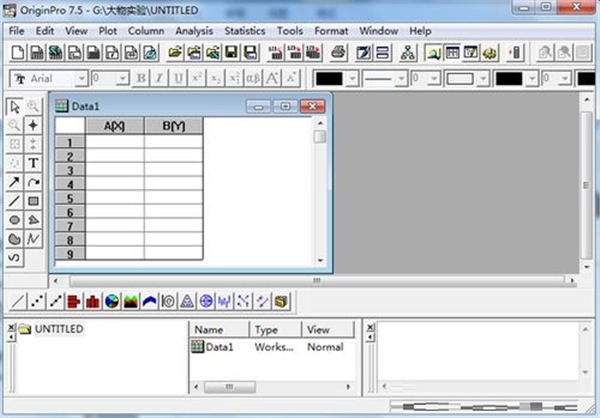The image size is (600, 418).
Task: Create a Scatter plot
Action: (x=37, y=302)
